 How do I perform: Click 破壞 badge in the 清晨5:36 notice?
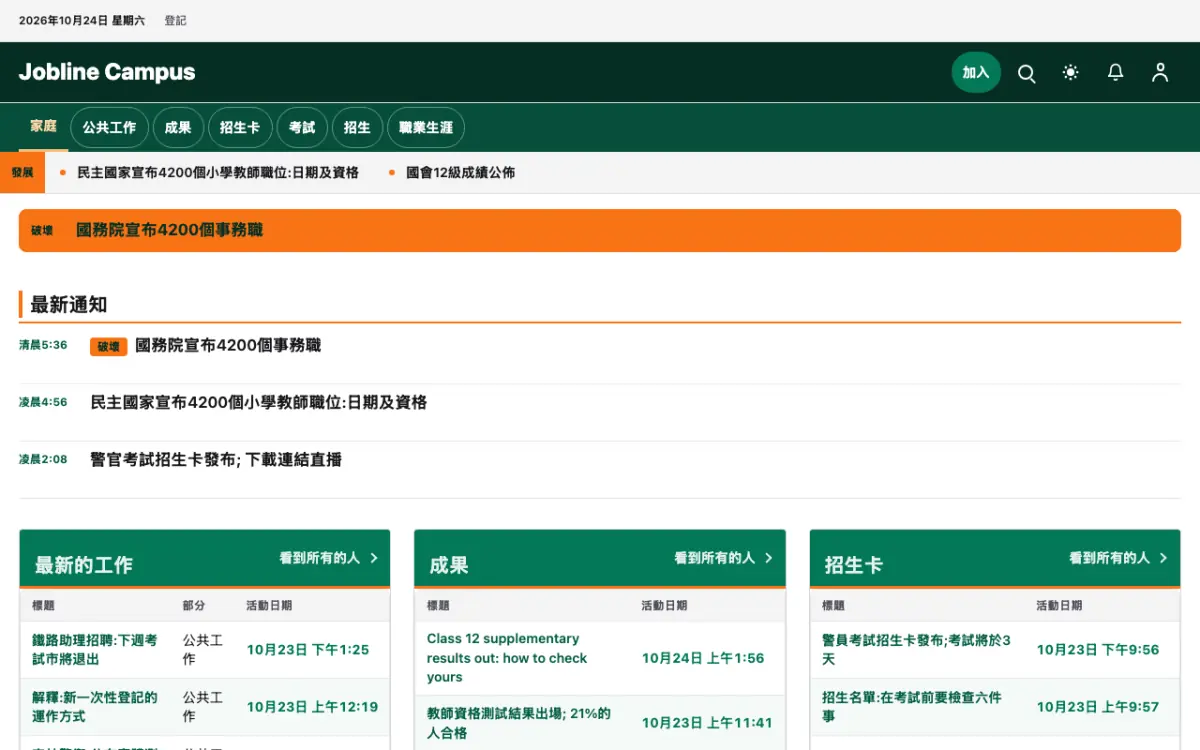click(109, 347)
